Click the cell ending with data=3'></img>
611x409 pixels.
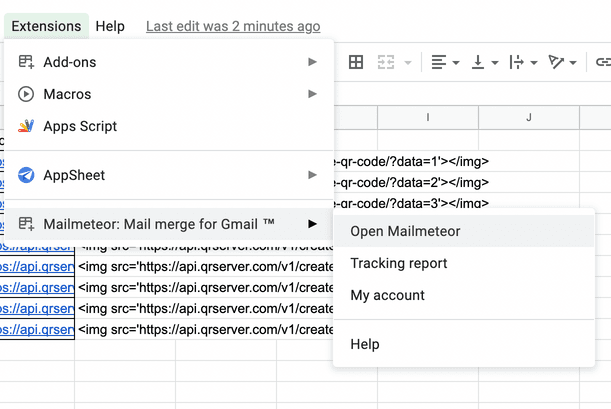pyautogui.click(x=411, y=203)
